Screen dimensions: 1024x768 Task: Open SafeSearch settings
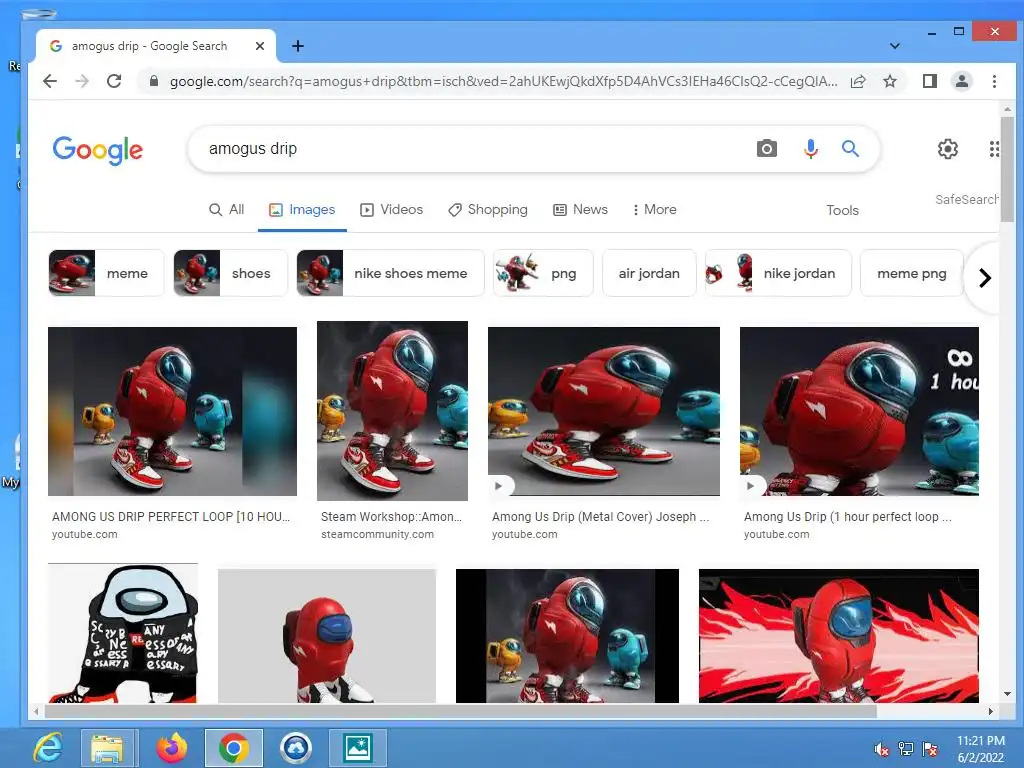[967, 199]
